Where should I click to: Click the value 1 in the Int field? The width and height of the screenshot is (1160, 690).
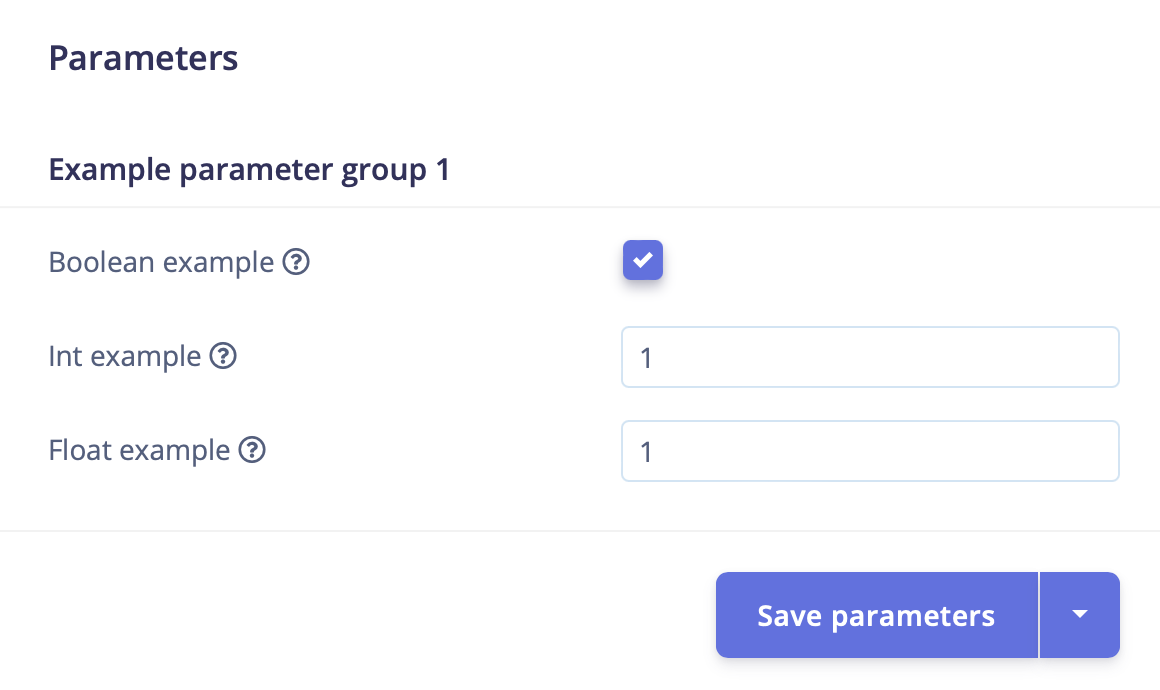(646, 358)
